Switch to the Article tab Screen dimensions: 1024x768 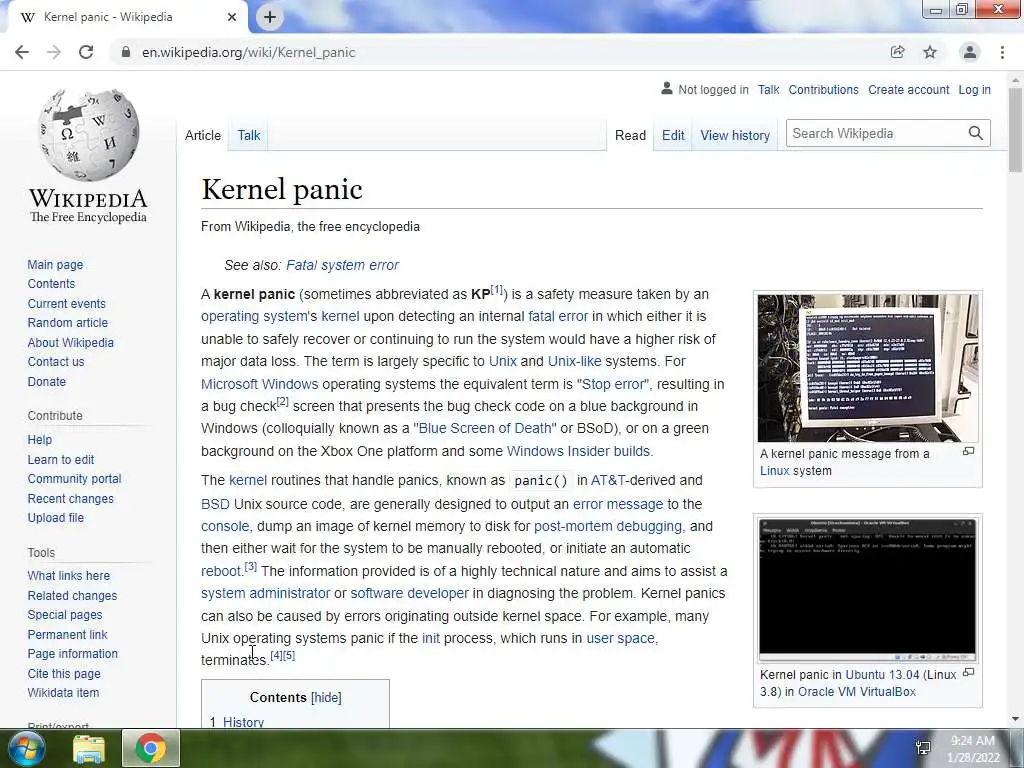point(202,135)
